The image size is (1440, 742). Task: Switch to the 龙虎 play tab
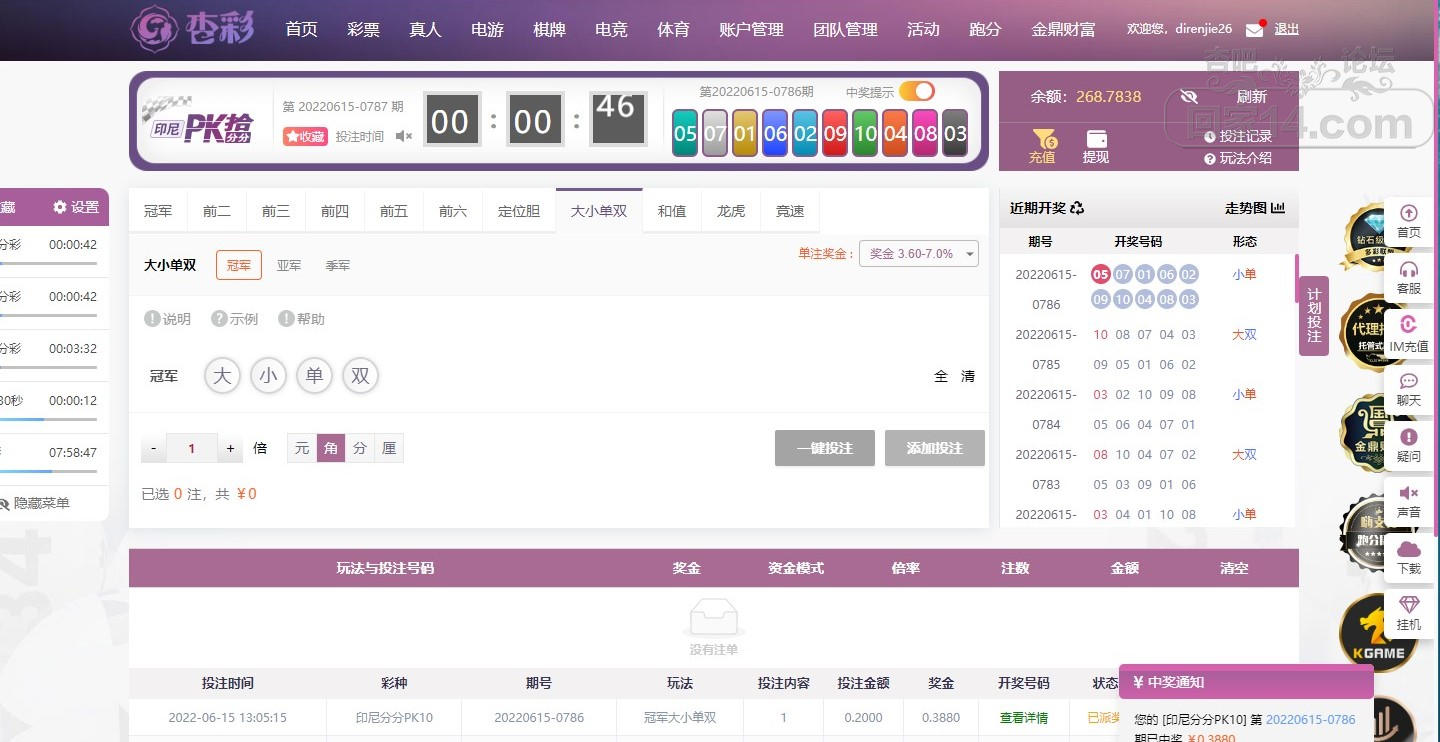tap(731, 211)
